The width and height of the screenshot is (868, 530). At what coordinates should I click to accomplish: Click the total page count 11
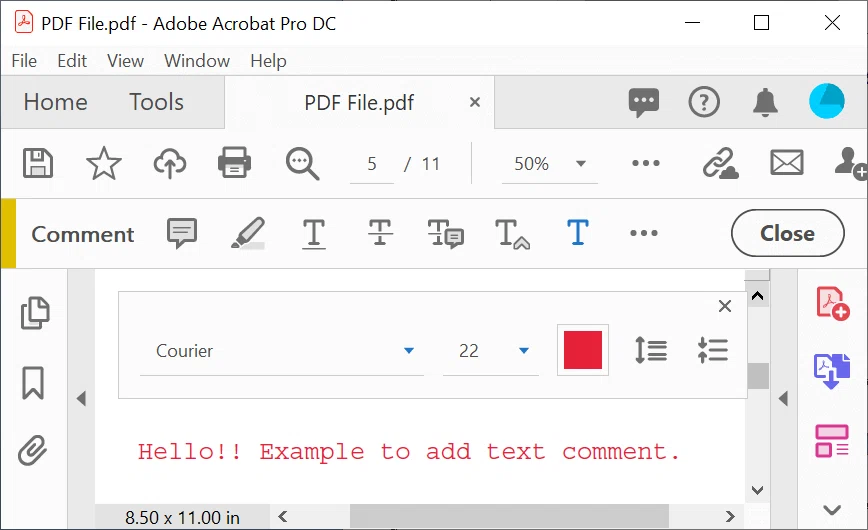[431, 164]
